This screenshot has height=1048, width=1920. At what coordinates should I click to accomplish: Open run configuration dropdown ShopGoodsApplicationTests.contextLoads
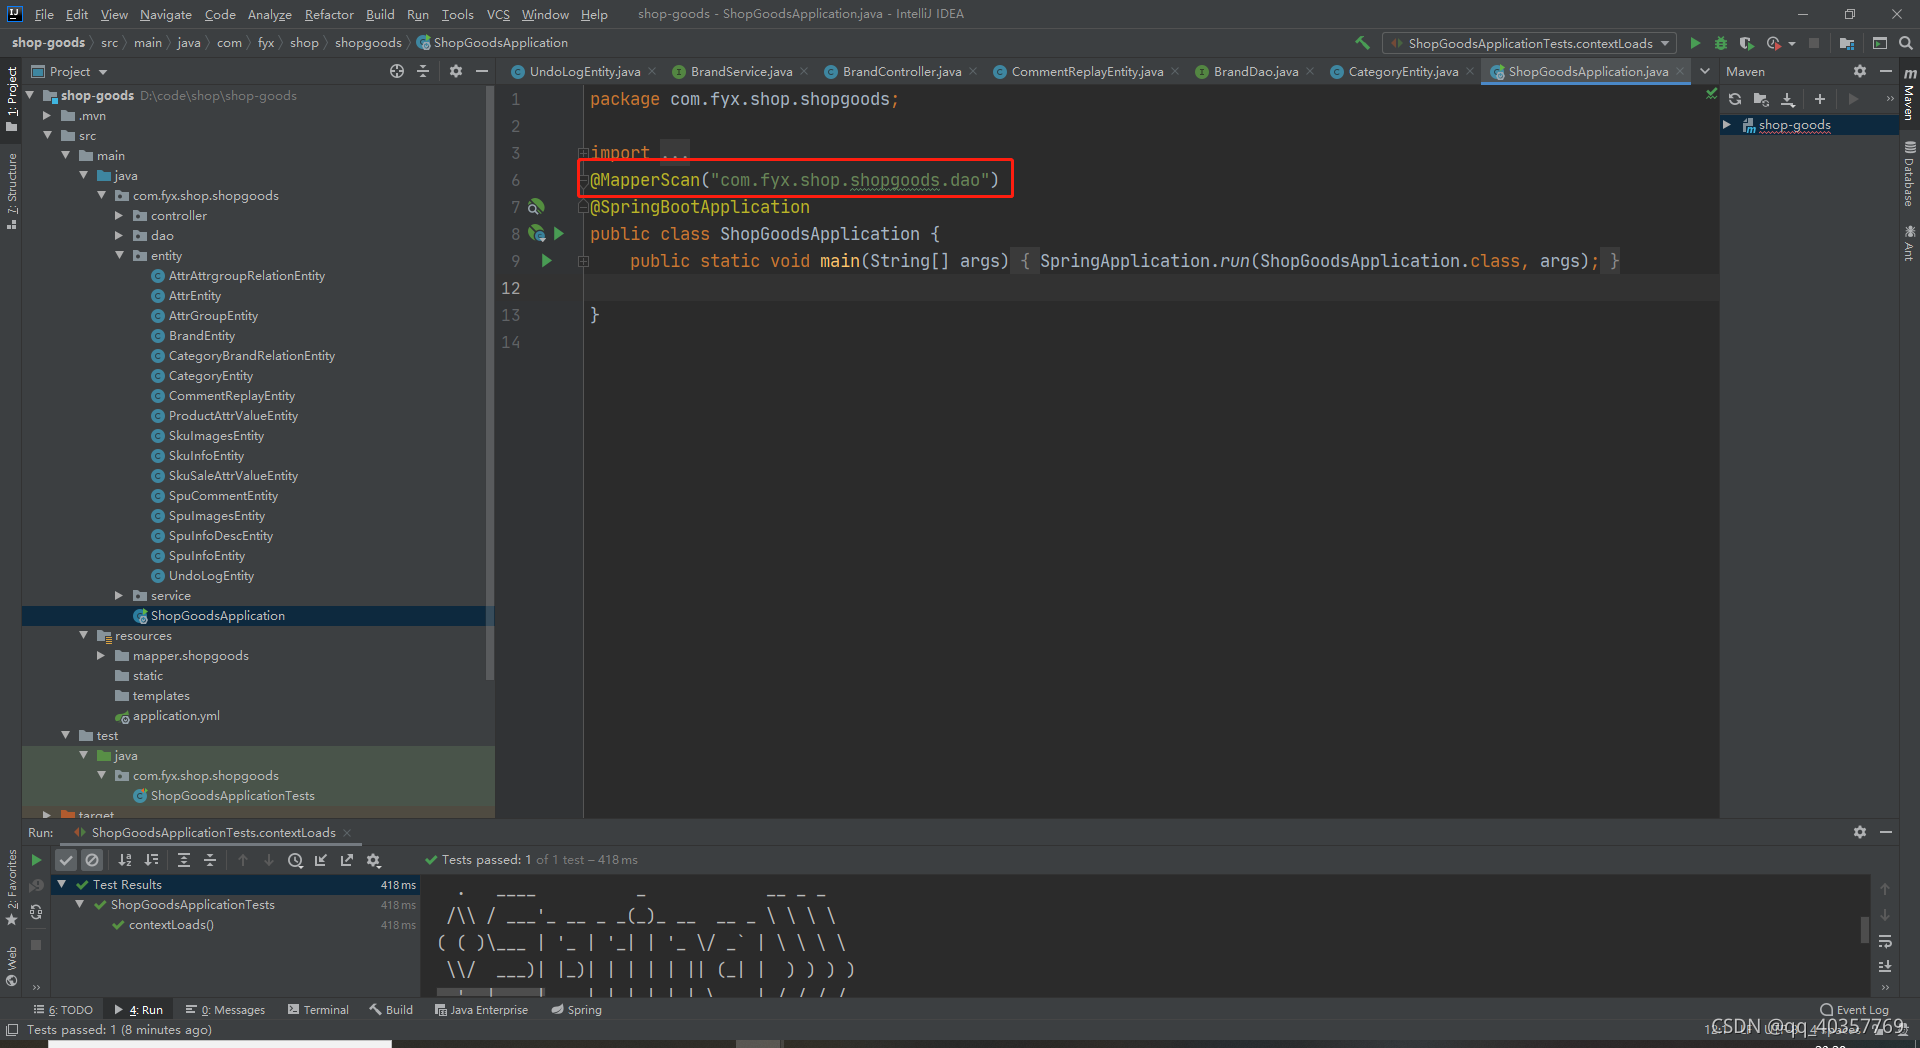[1529, 43]
